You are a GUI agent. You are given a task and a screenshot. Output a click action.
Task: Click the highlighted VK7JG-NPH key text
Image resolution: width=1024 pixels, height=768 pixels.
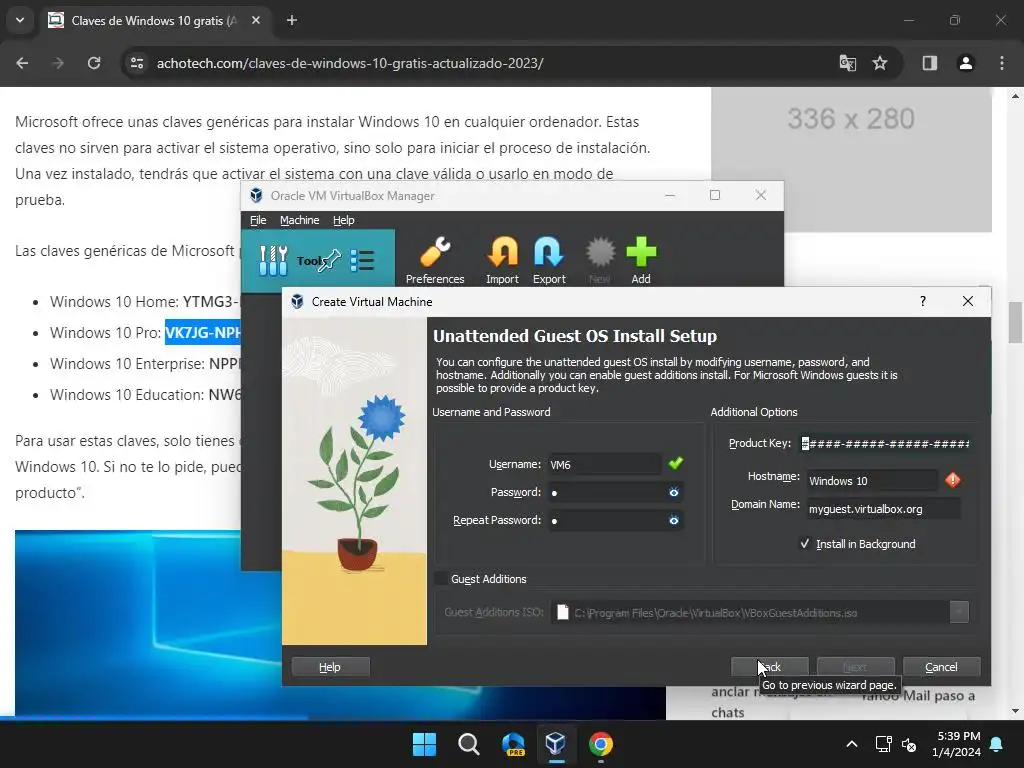pos(203,332)
